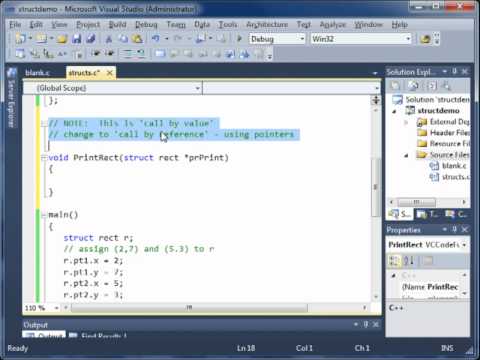Expand the External Dependencies folder
Screen dimensions: 480x360
point(406,122)
